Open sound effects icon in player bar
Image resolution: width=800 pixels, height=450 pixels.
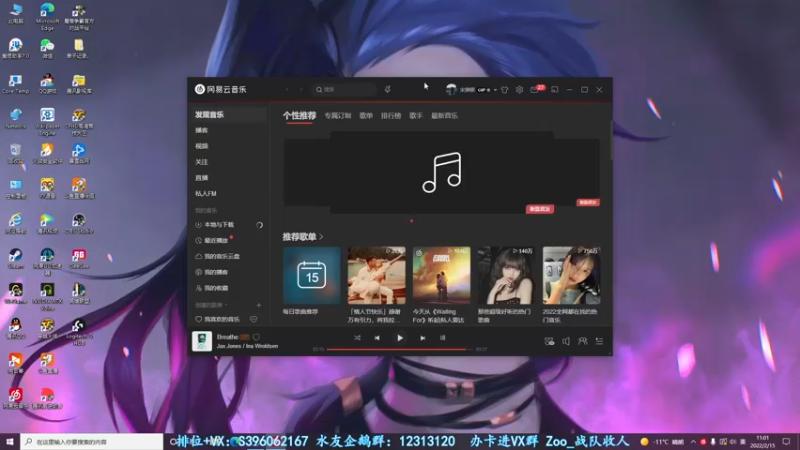[x=549, y=341]
